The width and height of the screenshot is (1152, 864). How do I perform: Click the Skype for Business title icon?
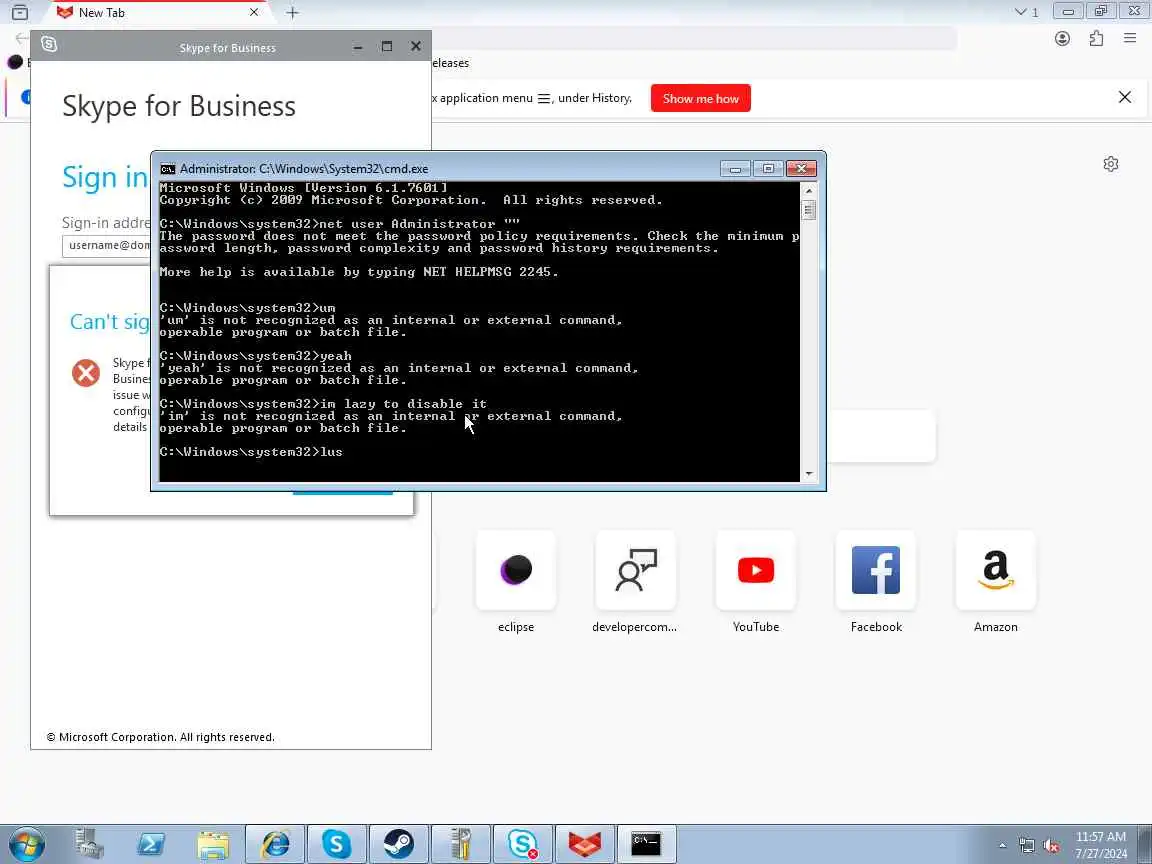pos(49,44)
